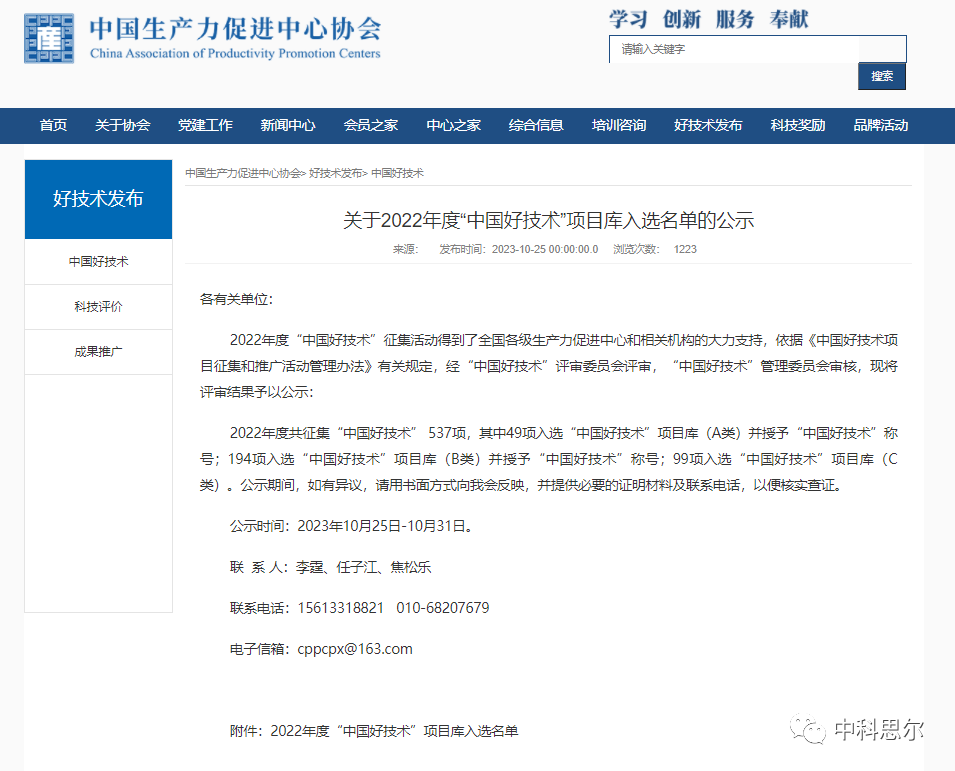Click breadcrumb link 中国好技术

(x=397, y=174)
